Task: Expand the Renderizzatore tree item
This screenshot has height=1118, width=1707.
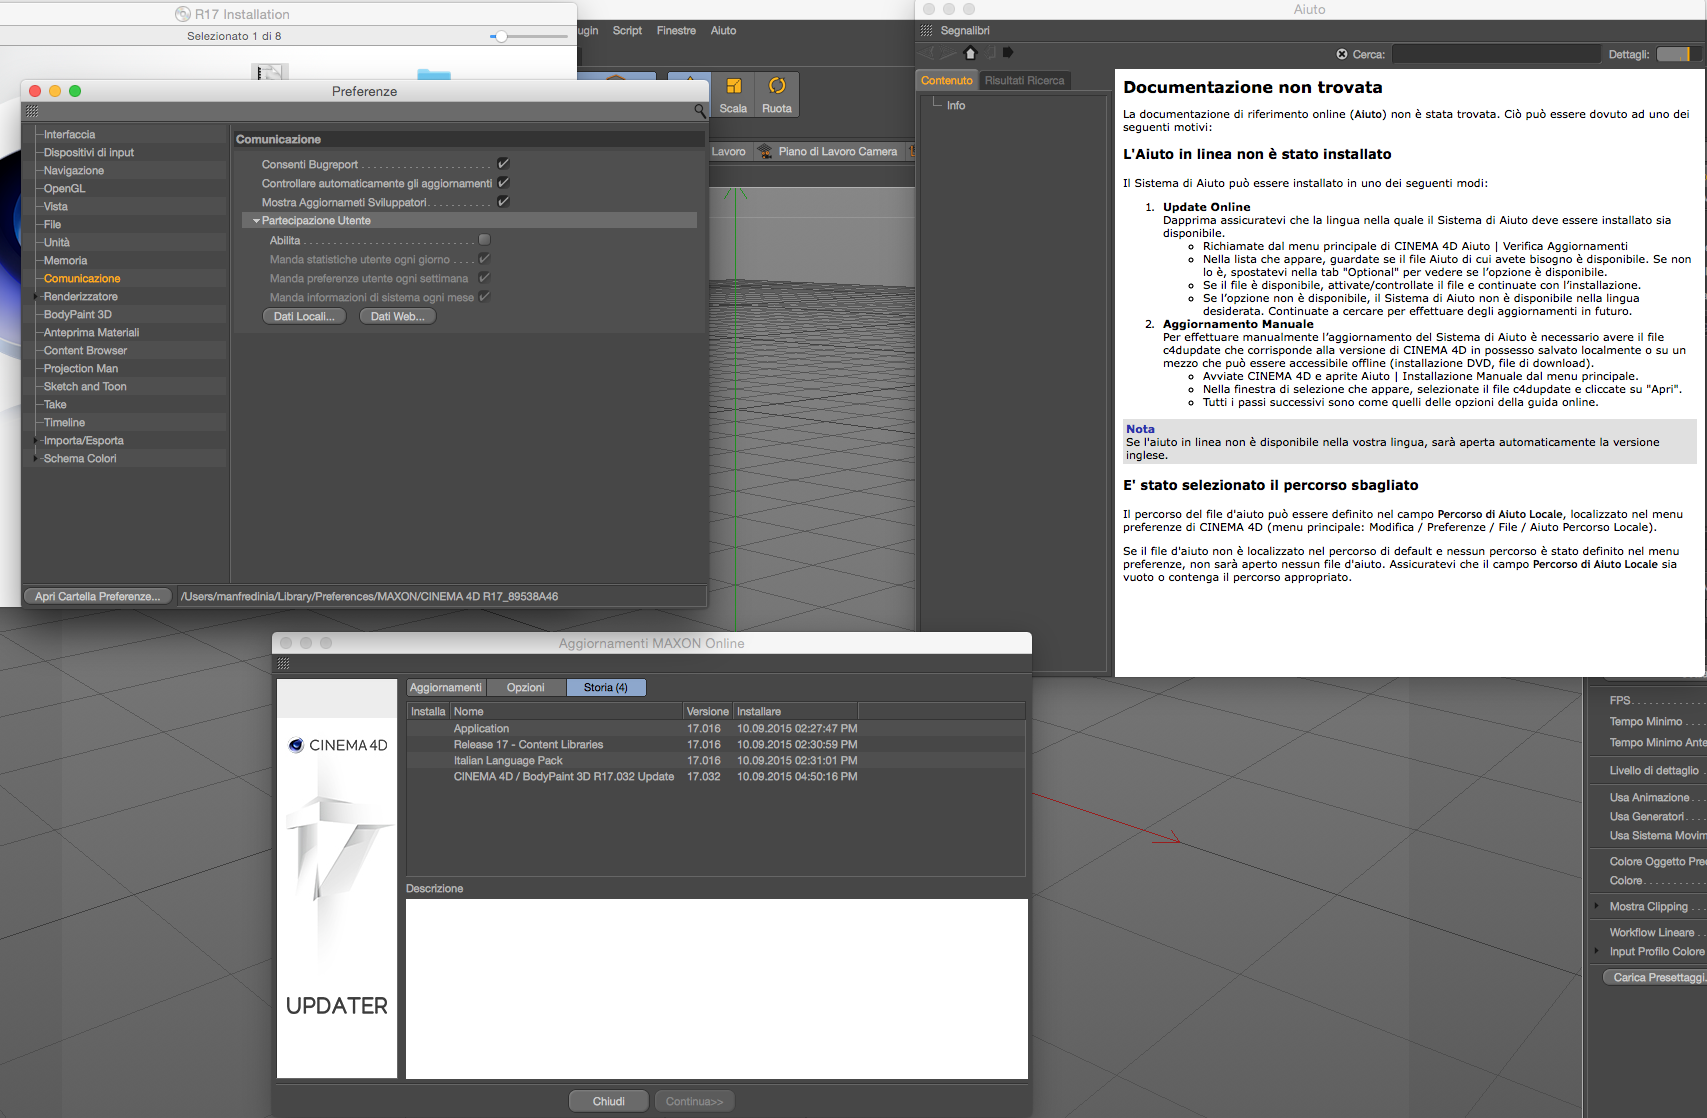Action: (x=37, y=296)
